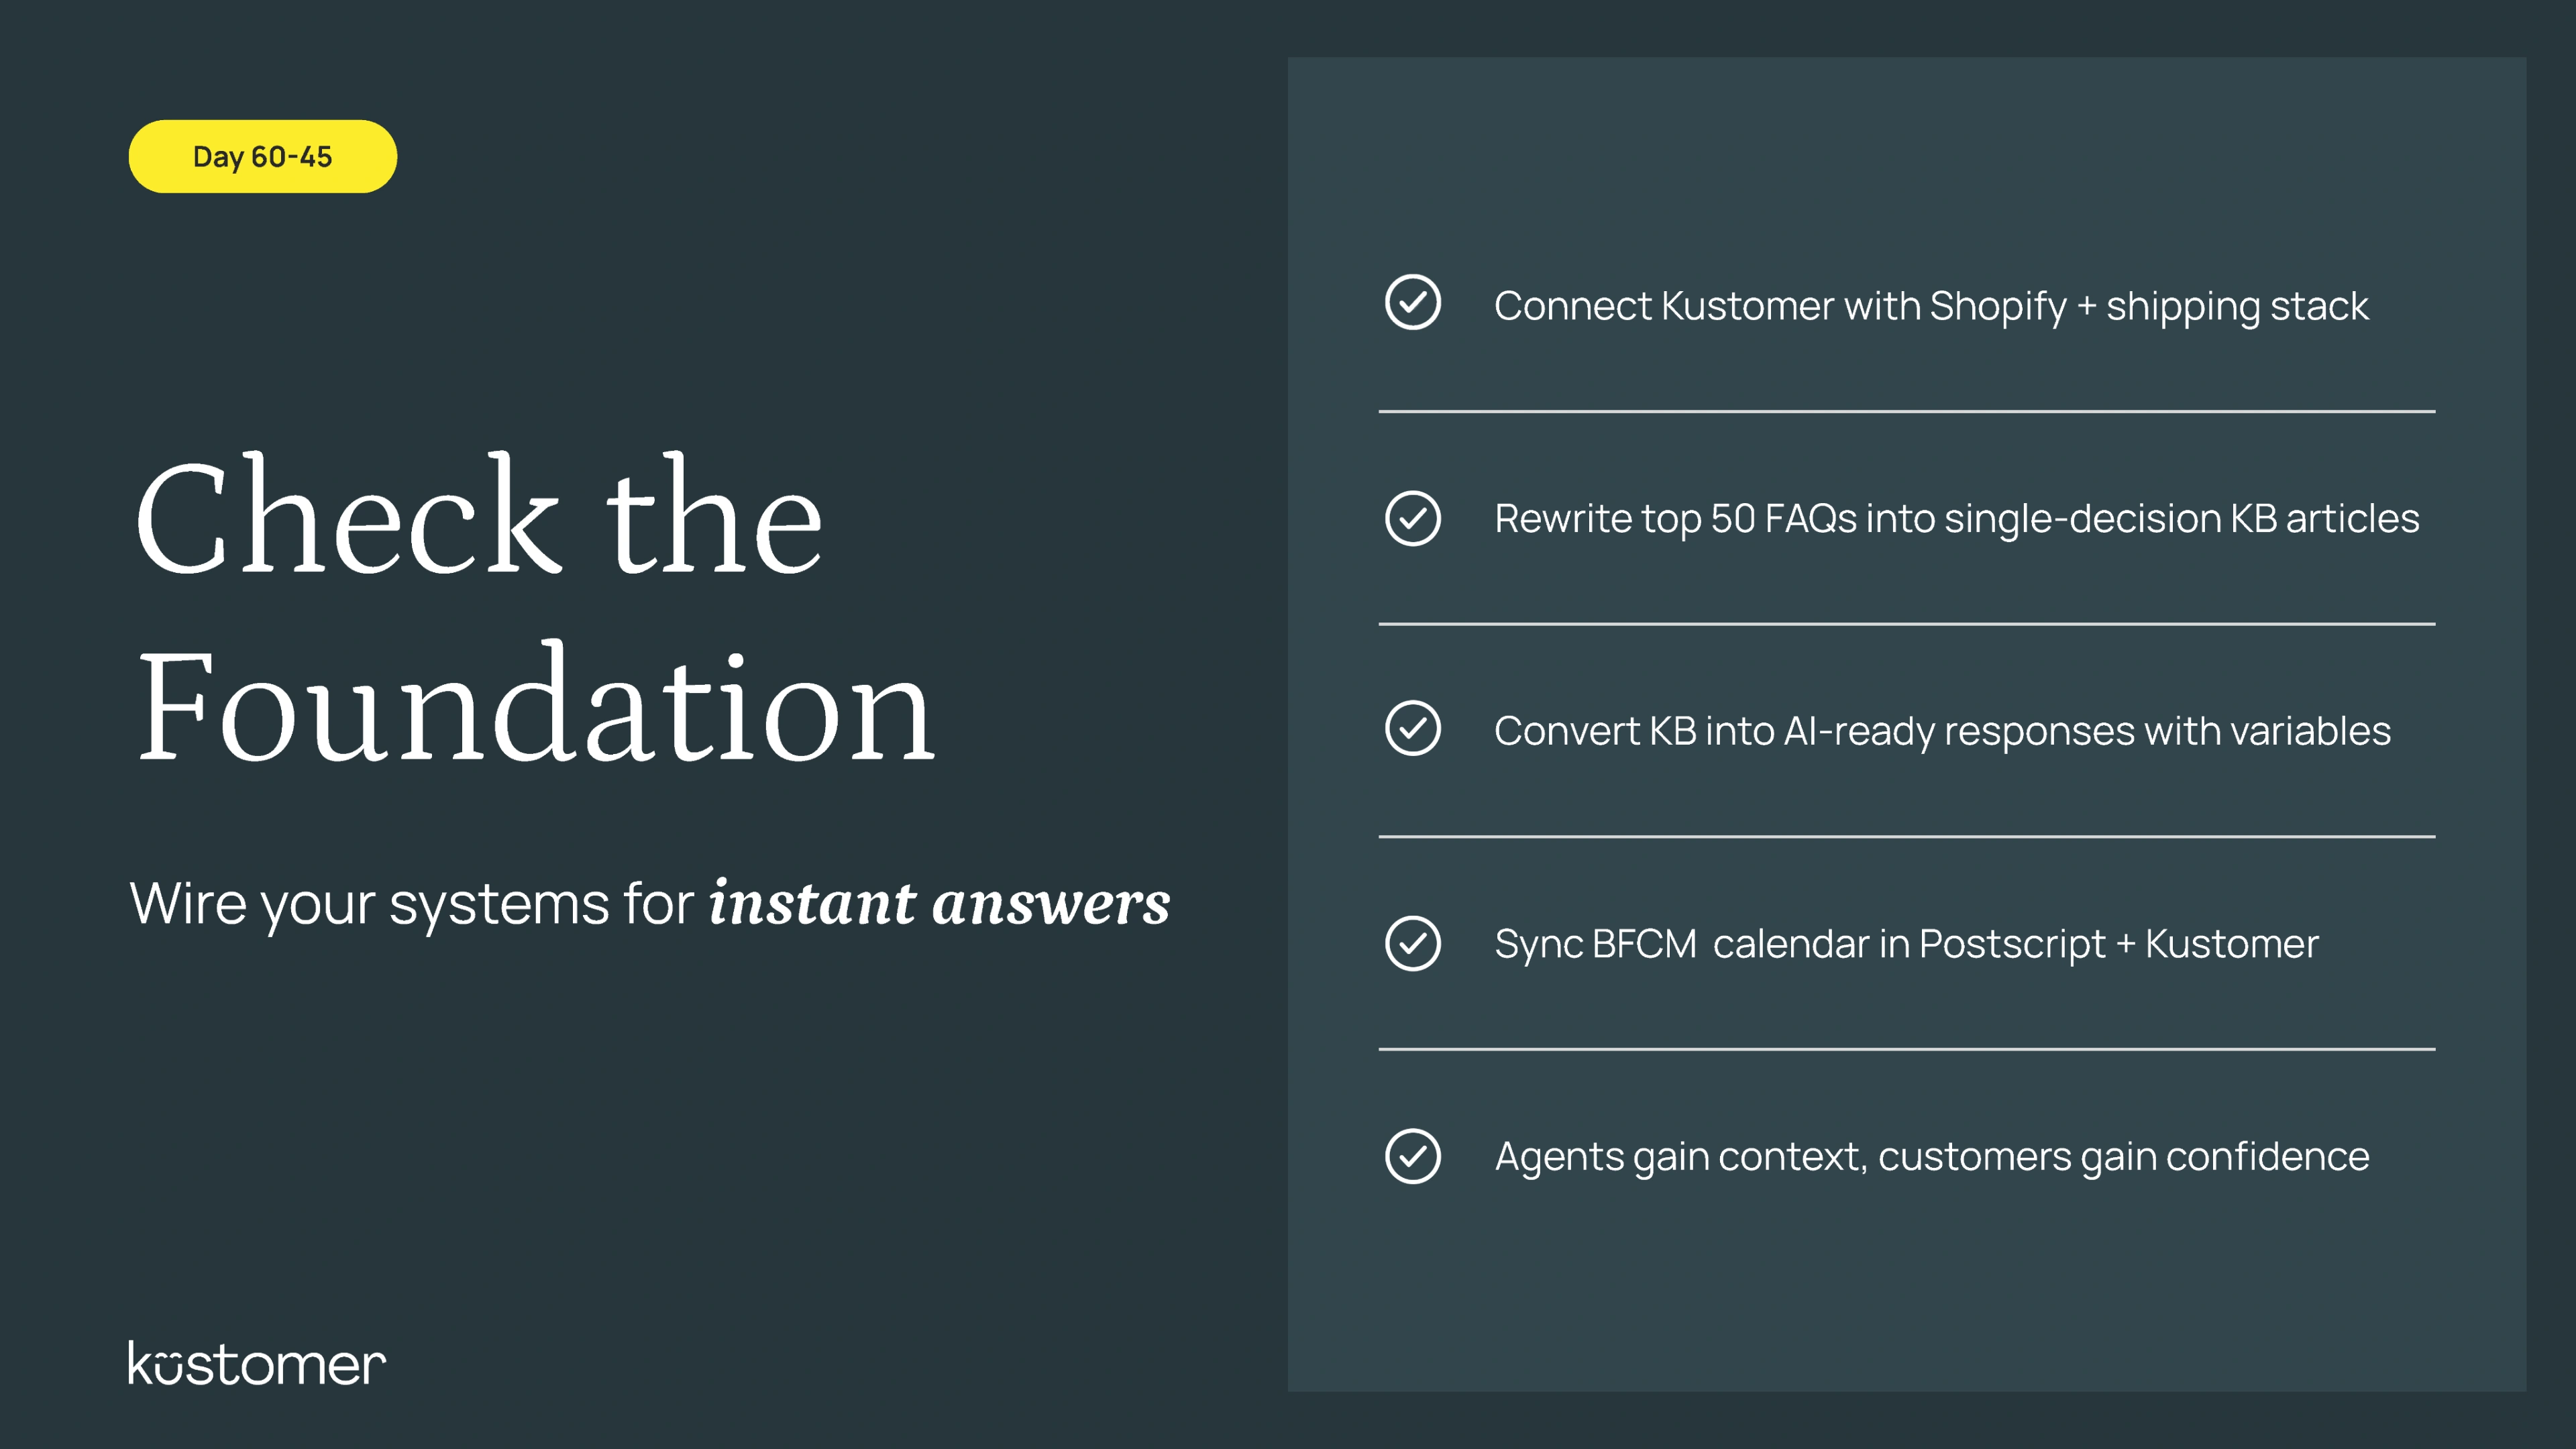The width and height of the screenshot is (2576, 1449).
Task: Click the checkmark icon beside Rewrite top 50 FAQs
Action: coord(1412,518)
